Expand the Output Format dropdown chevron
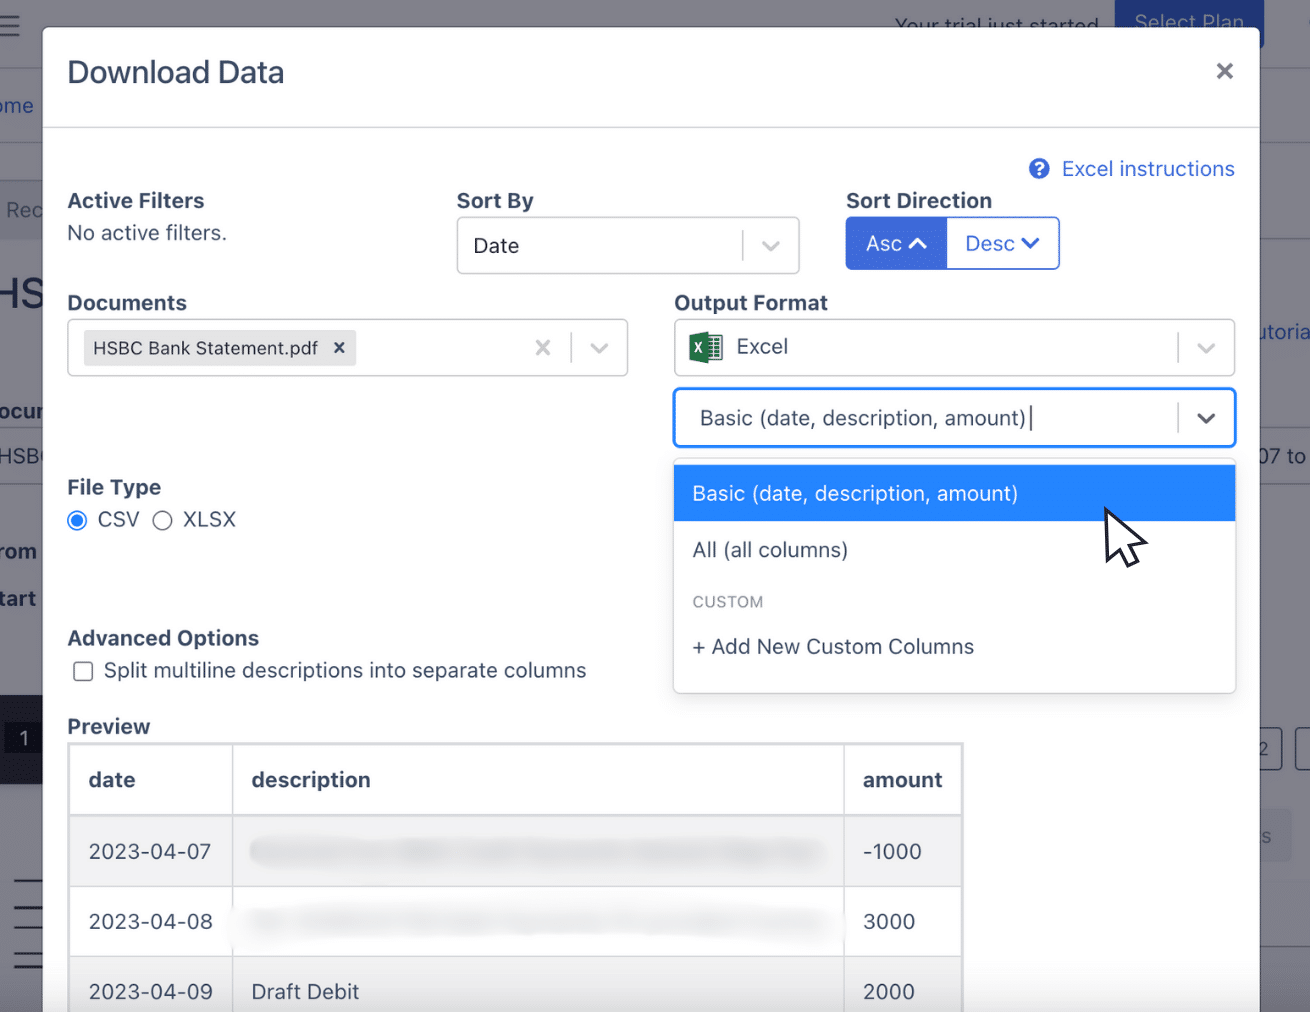The image size is (1310, 1012). coord(1206,347)
